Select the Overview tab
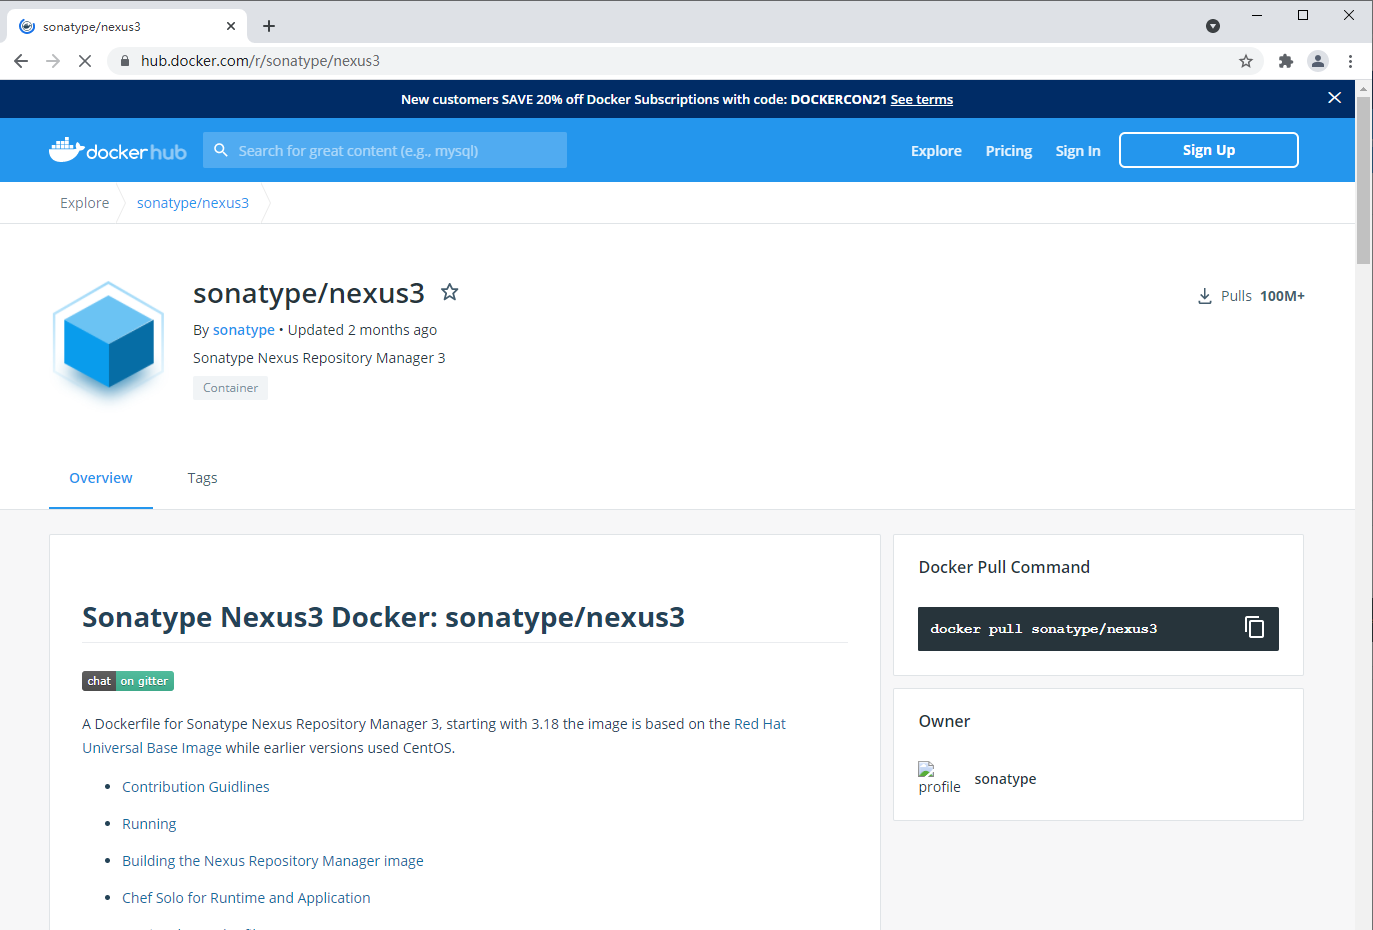Screen dimensions: 1373x930 (x=101, y=478)
